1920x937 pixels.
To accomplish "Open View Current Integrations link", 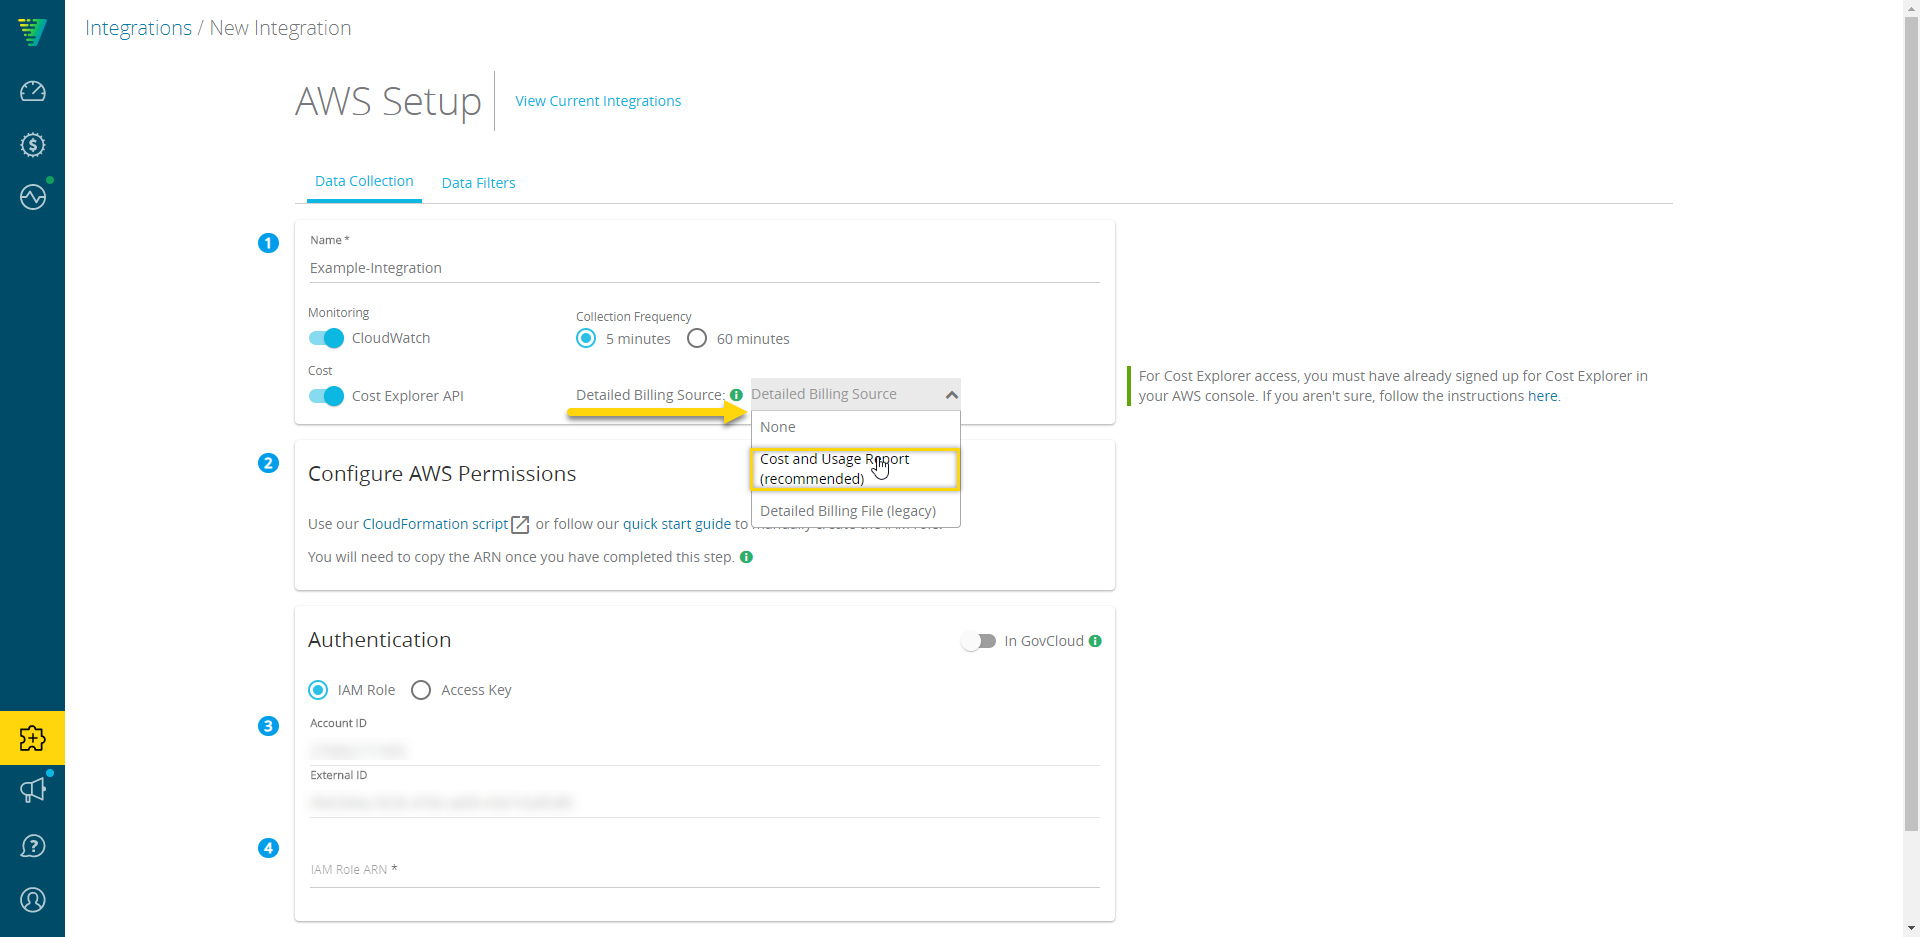I will coord(598,101).
